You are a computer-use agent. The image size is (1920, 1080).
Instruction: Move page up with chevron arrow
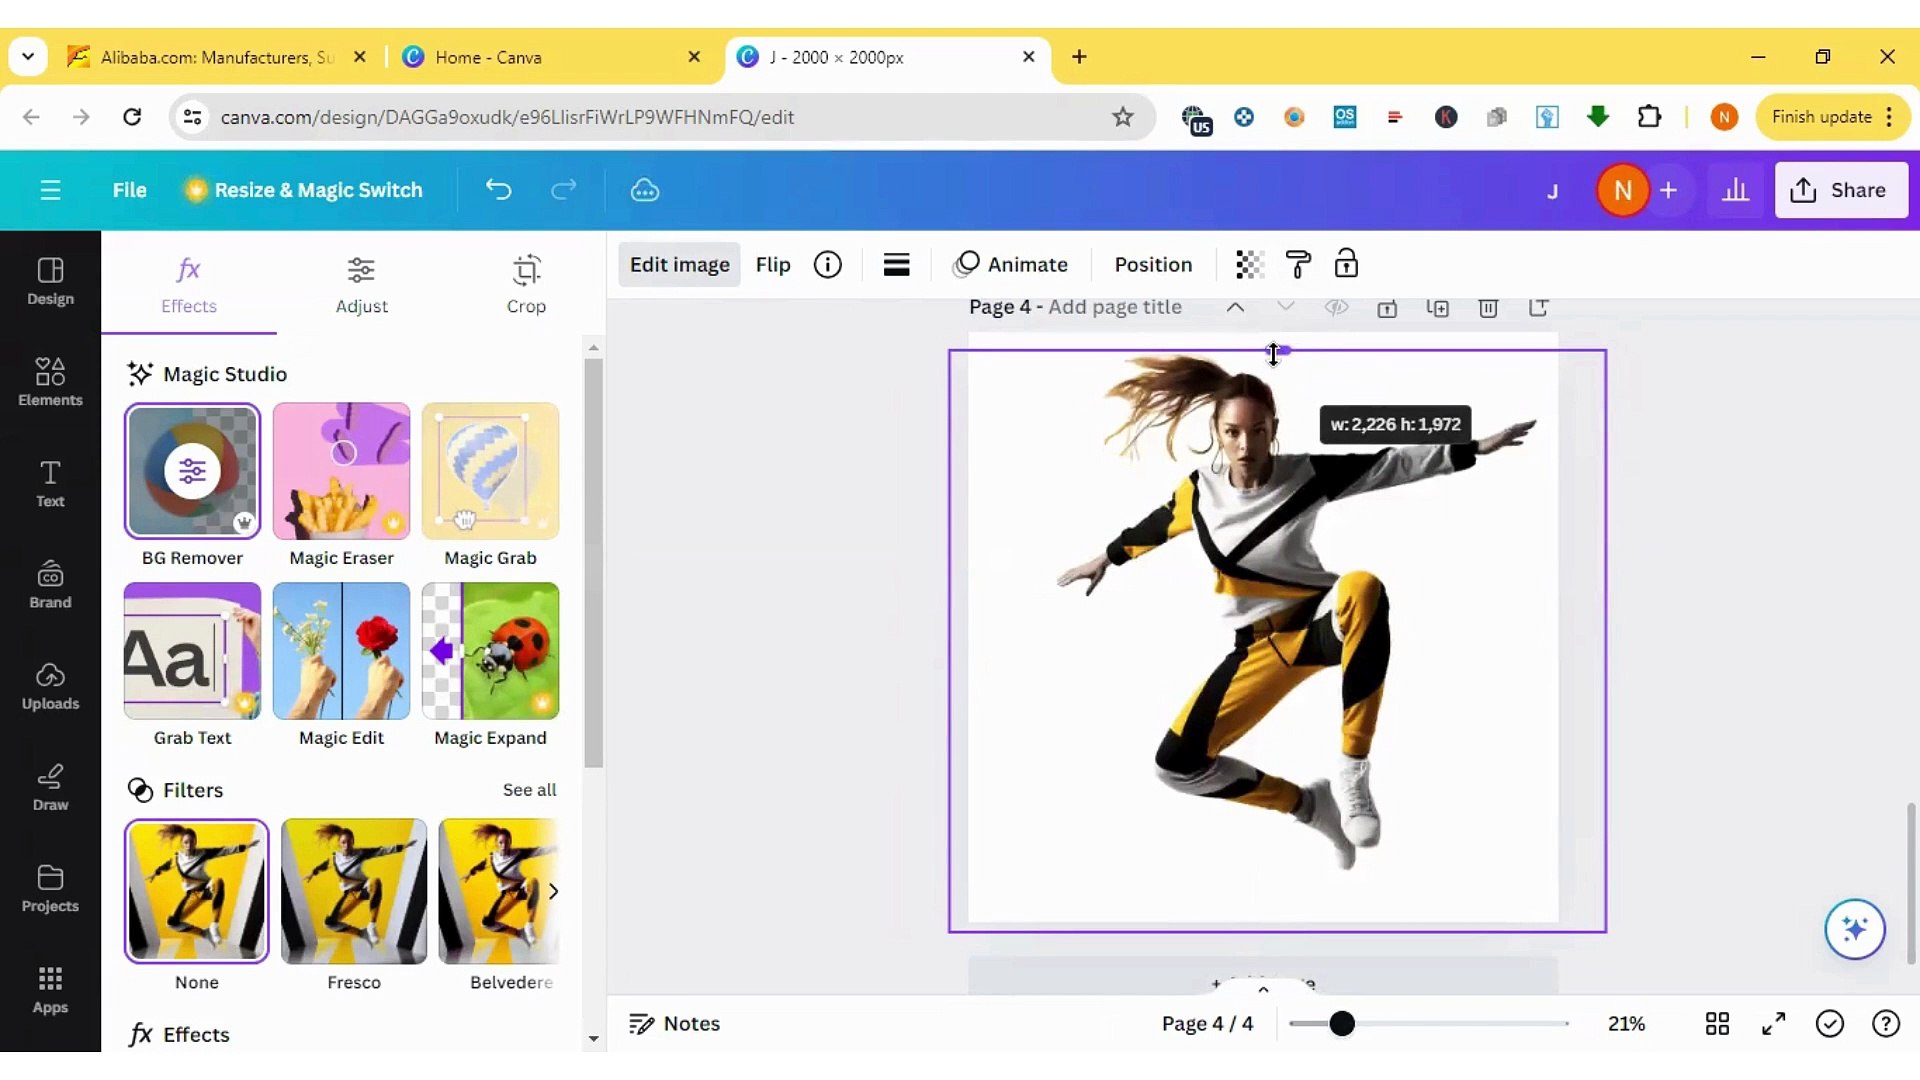1235,308
